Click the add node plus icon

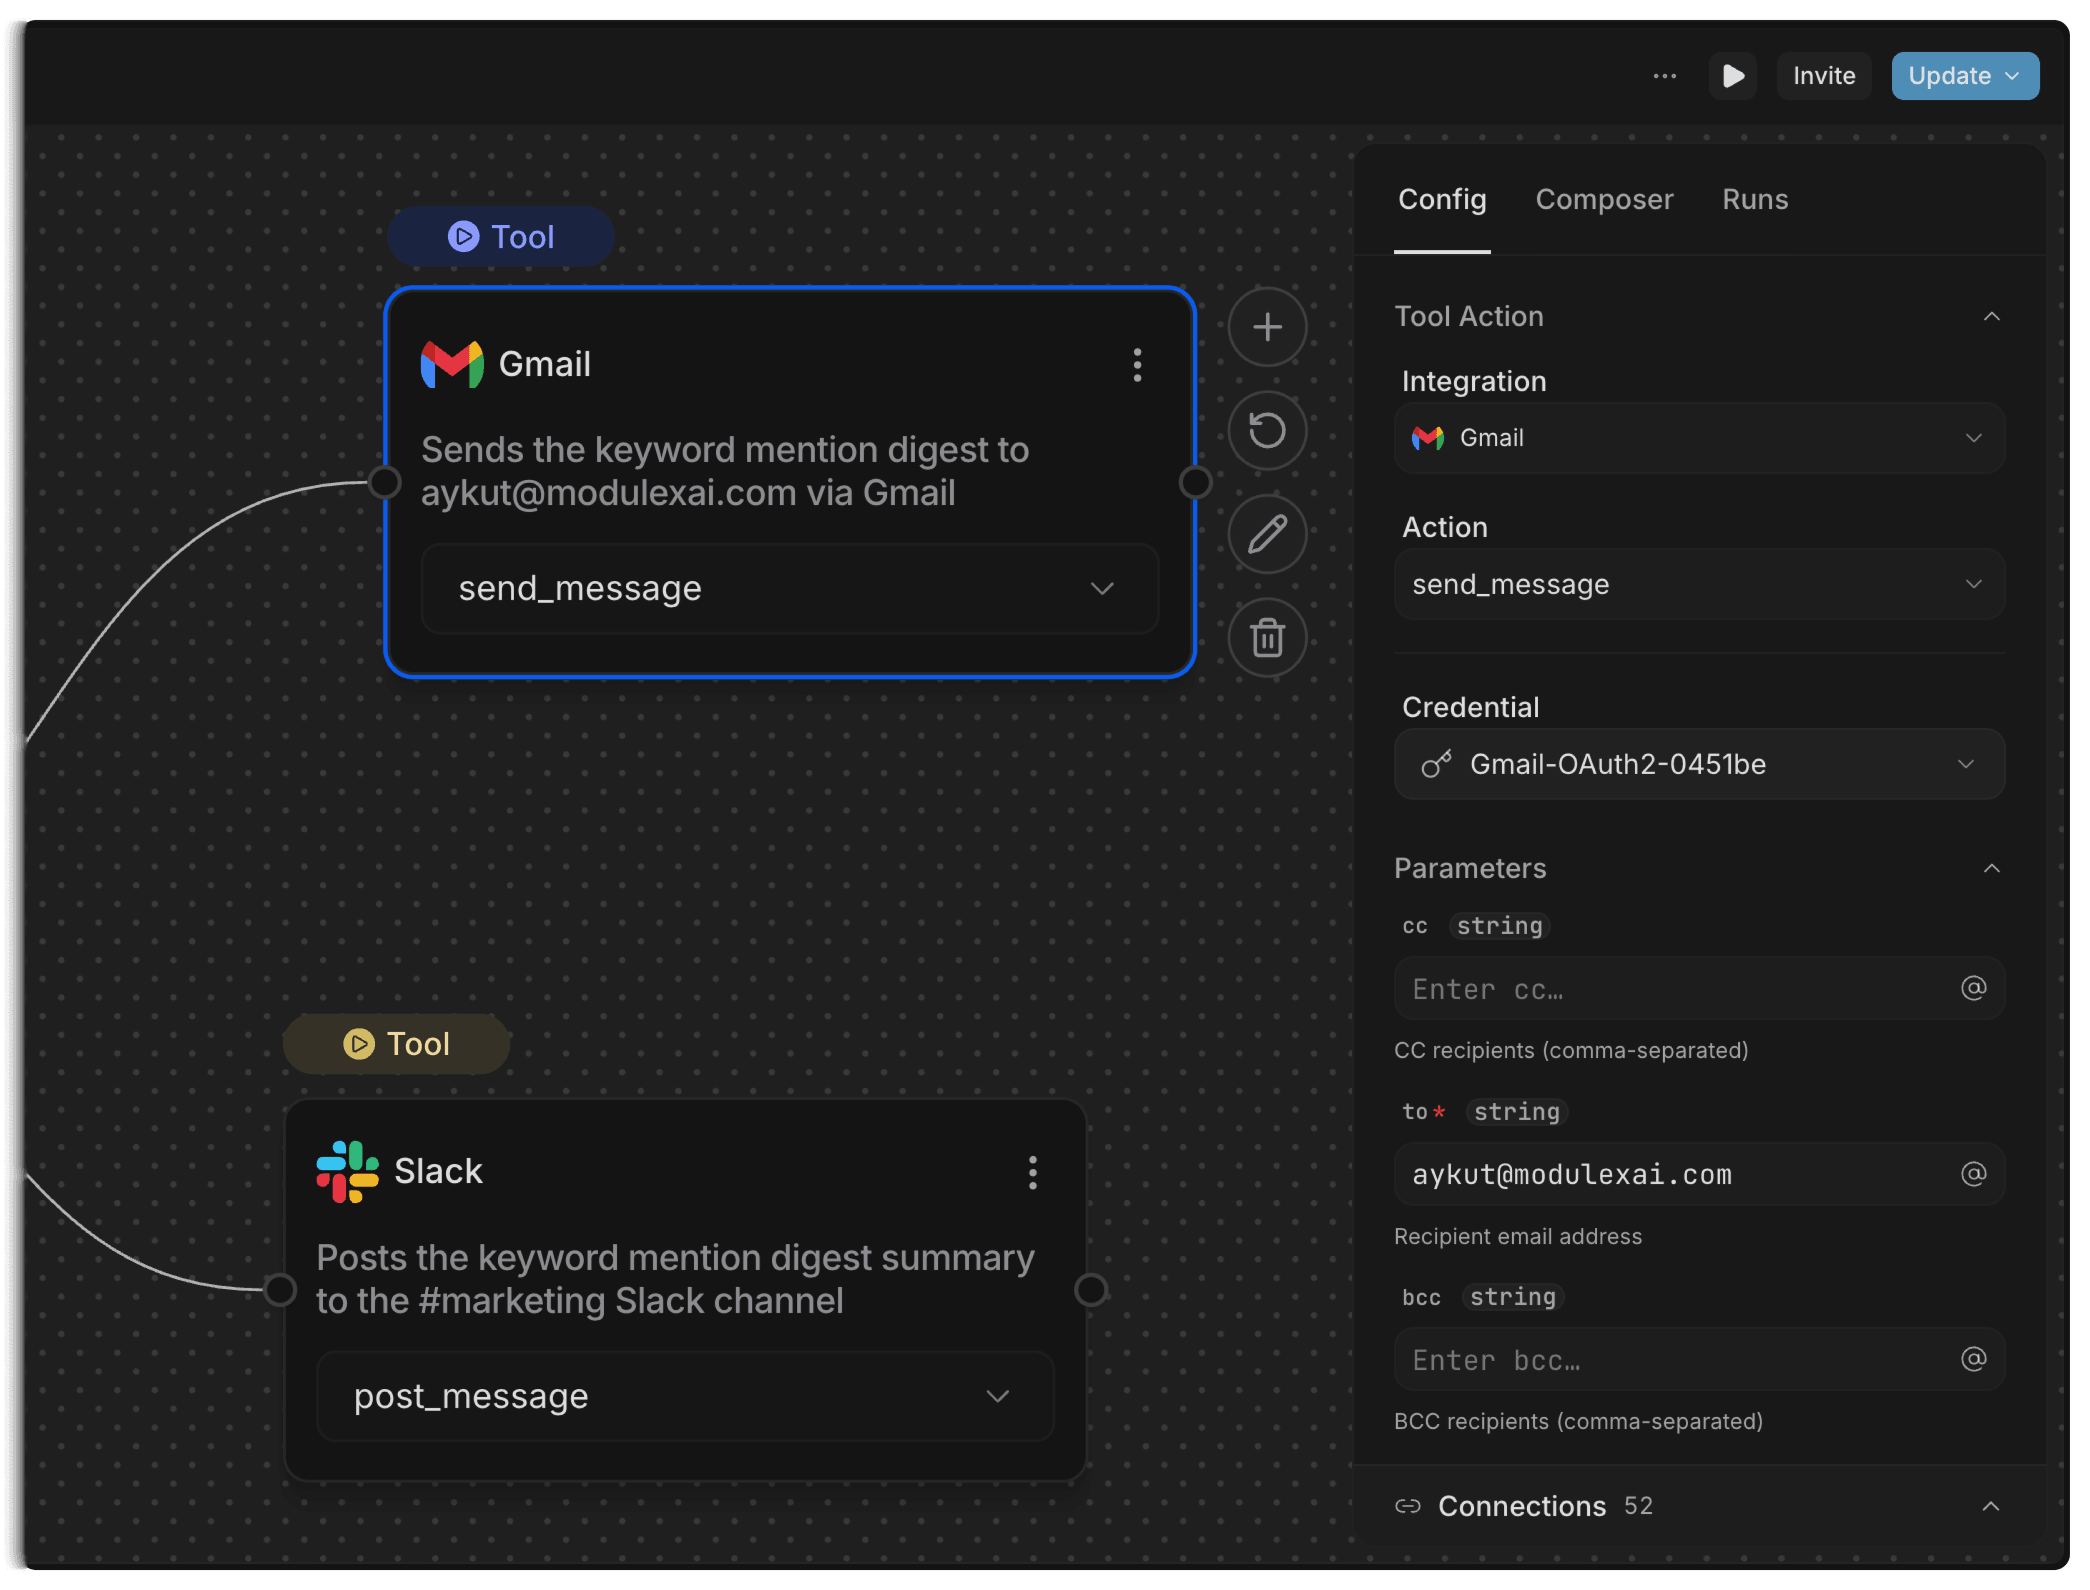(x=1267, y=327)
